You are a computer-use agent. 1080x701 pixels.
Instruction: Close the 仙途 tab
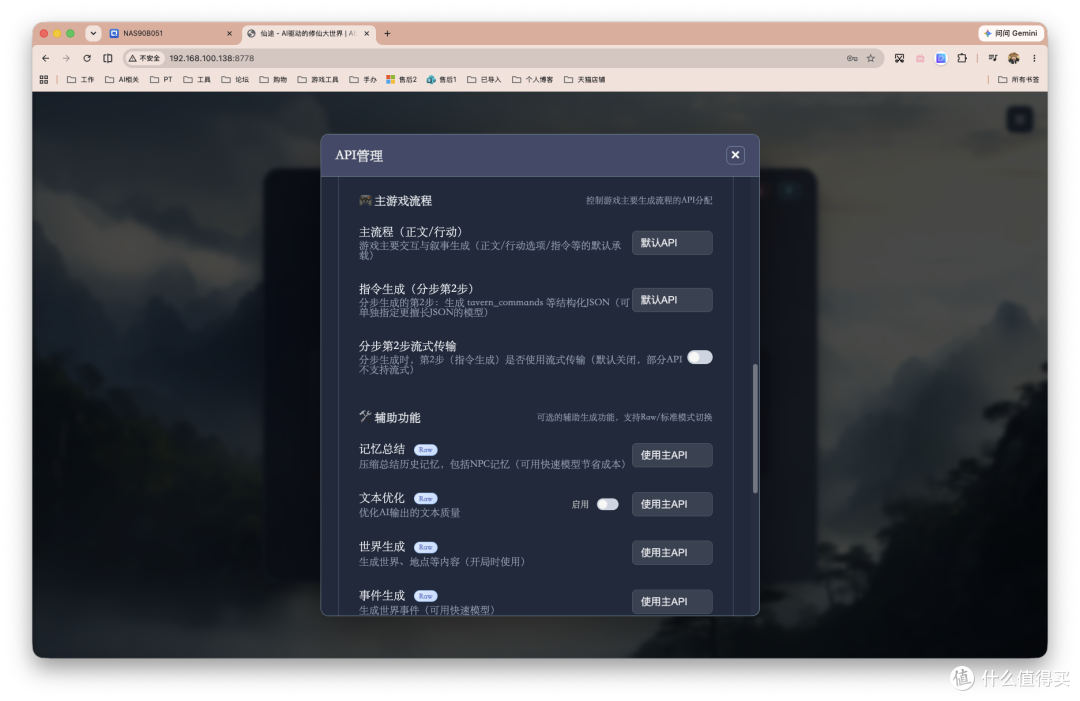click(366, 33)
